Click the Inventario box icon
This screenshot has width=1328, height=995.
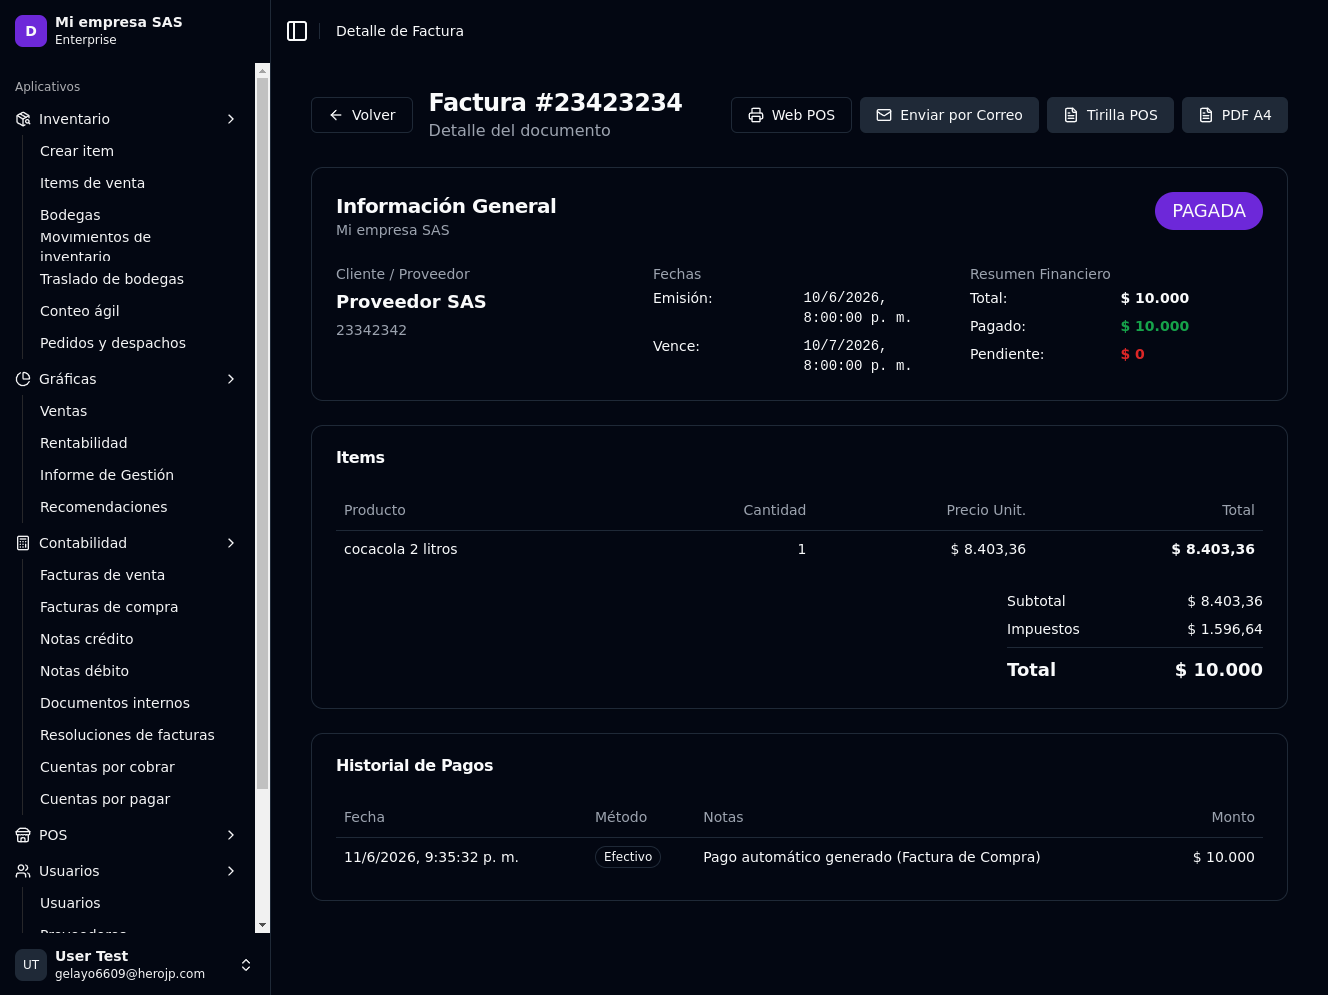23,119
